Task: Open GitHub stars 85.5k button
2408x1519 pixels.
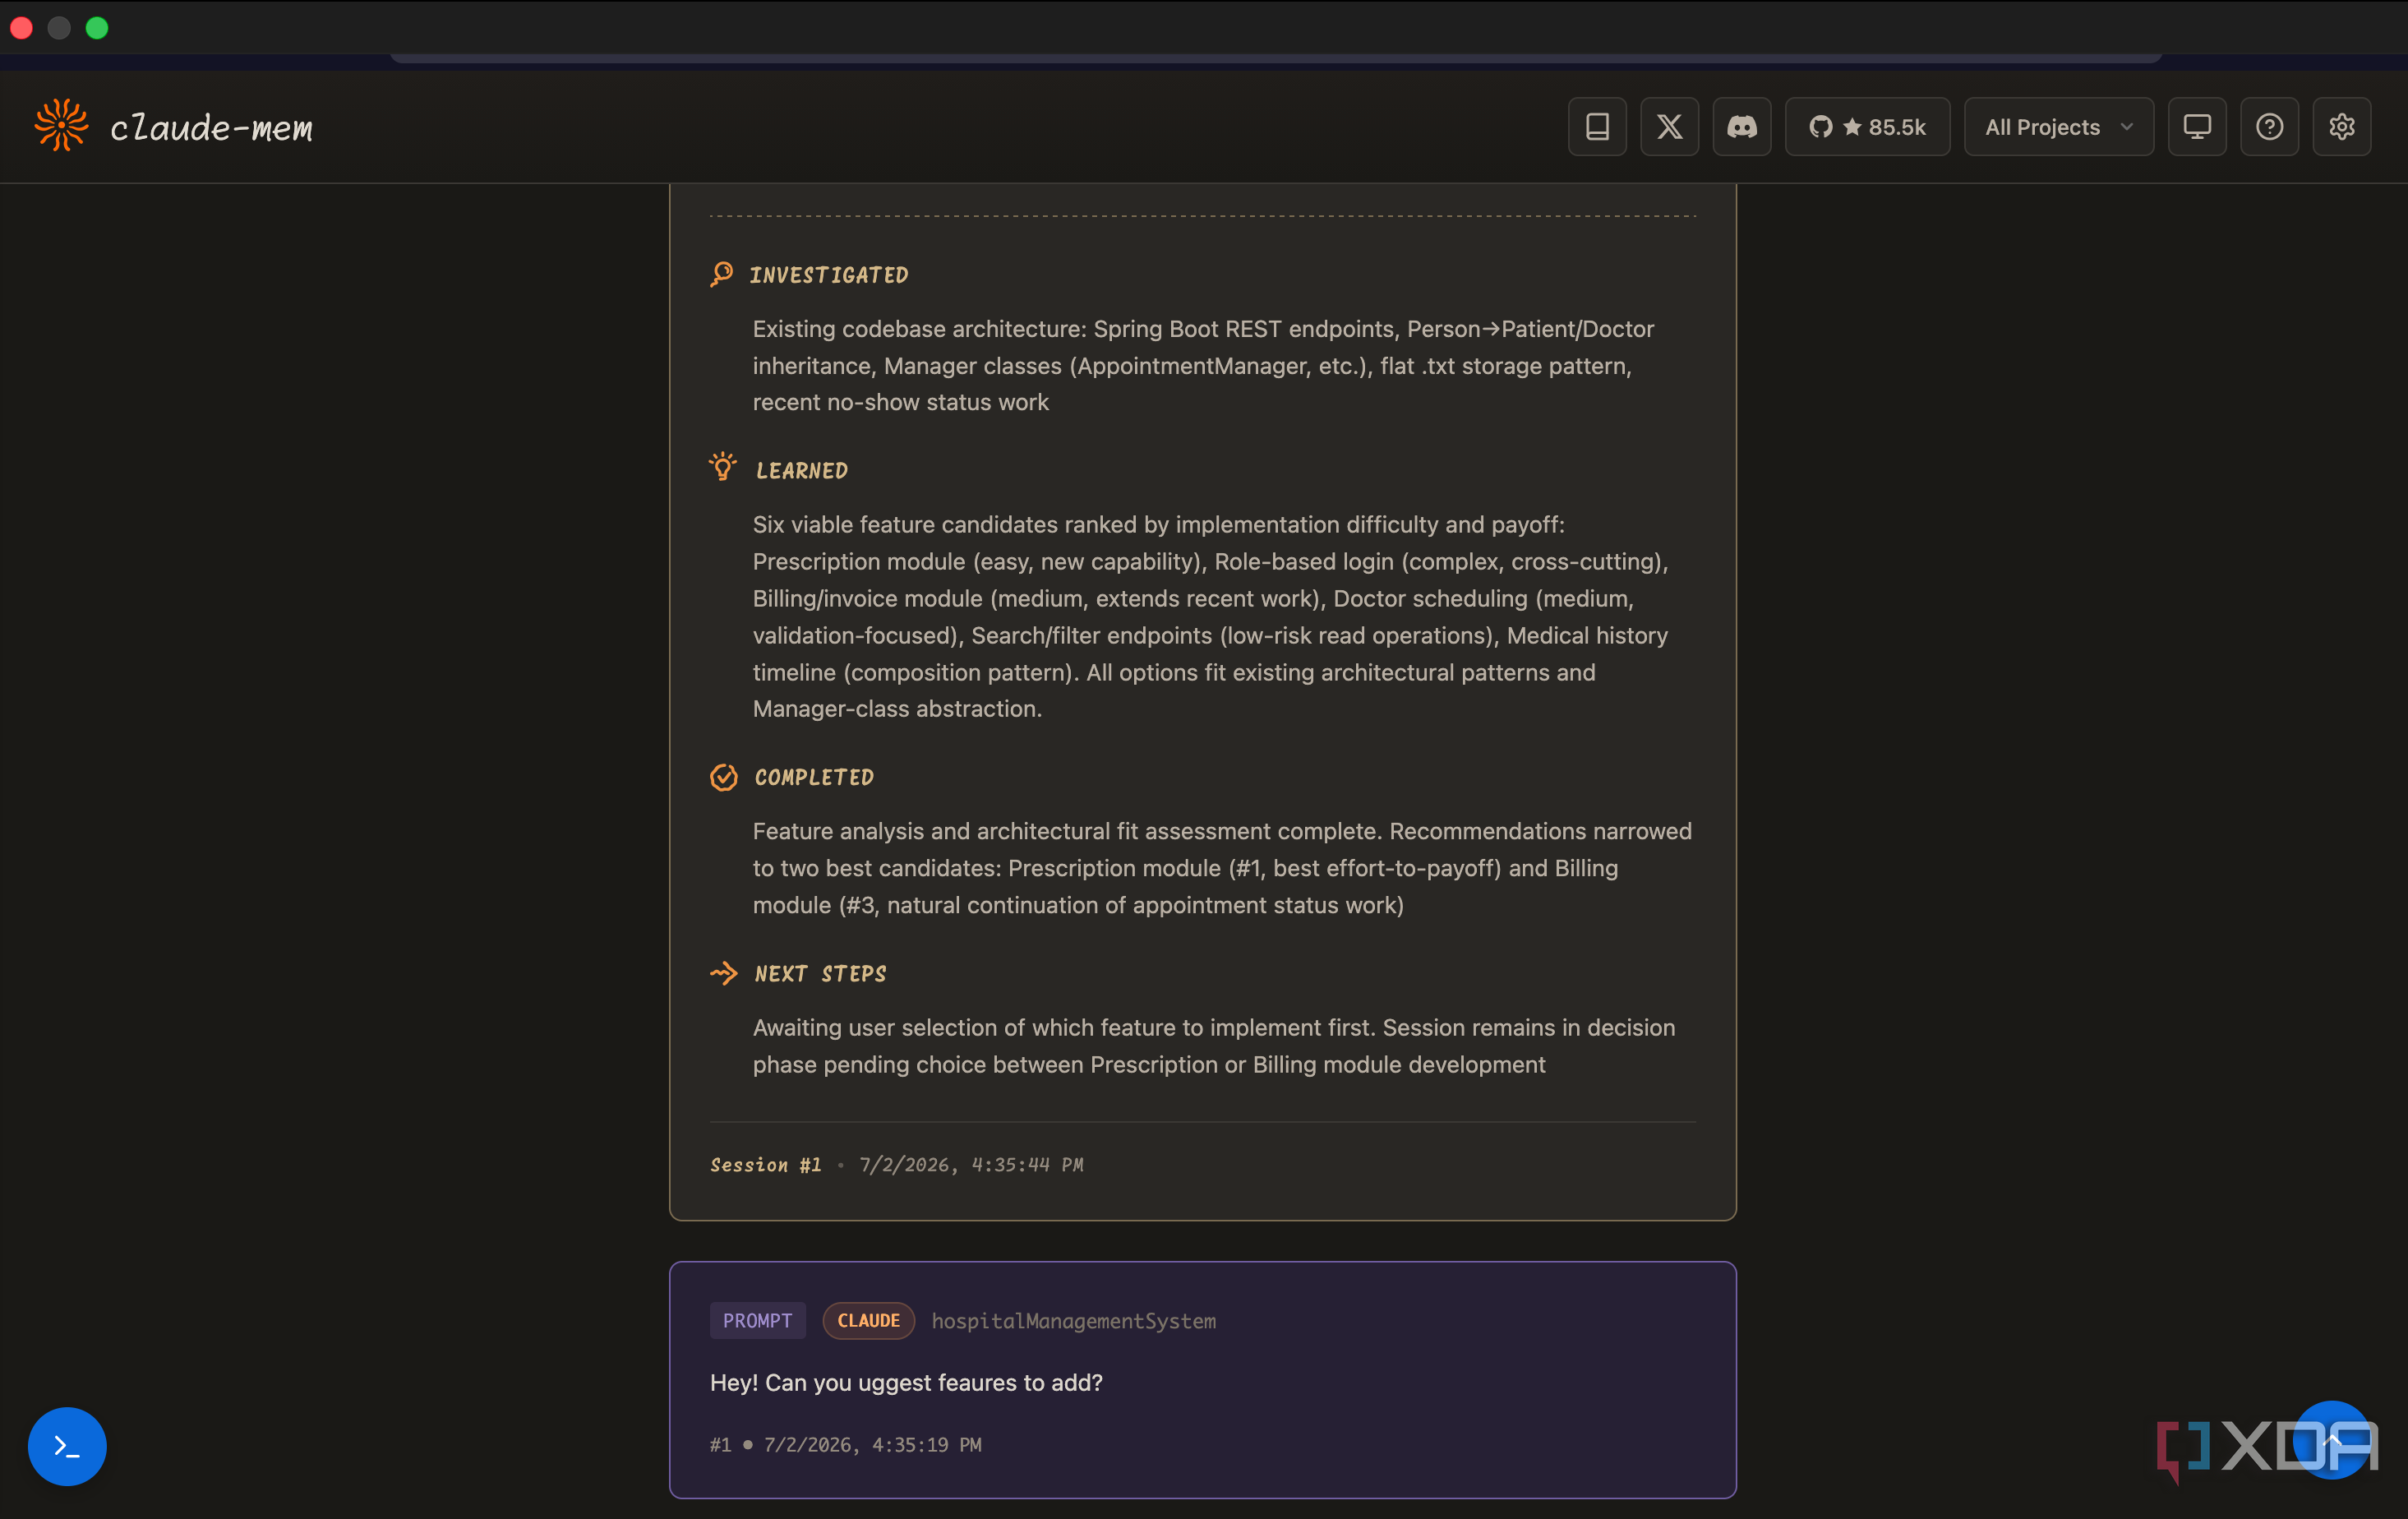Action: point(1867,127)
